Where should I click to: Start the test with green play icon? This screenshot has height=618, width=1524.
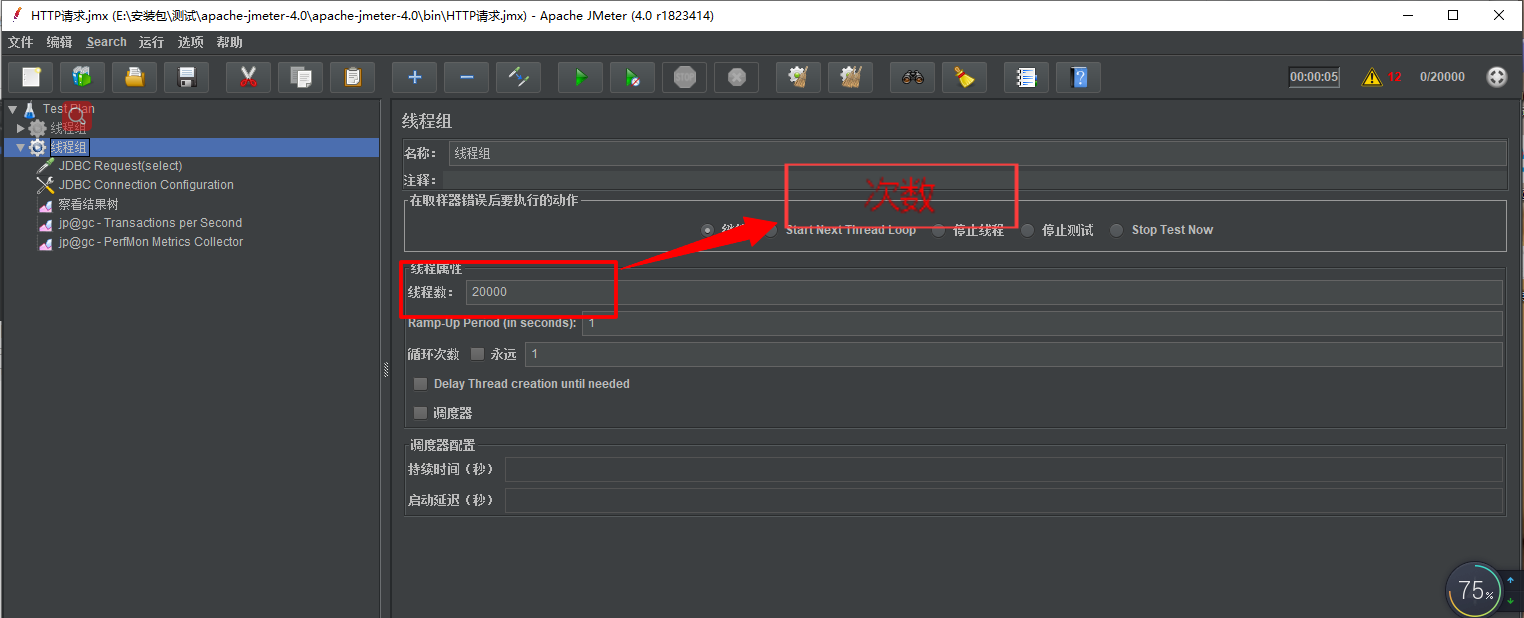[x=580, y=77]
